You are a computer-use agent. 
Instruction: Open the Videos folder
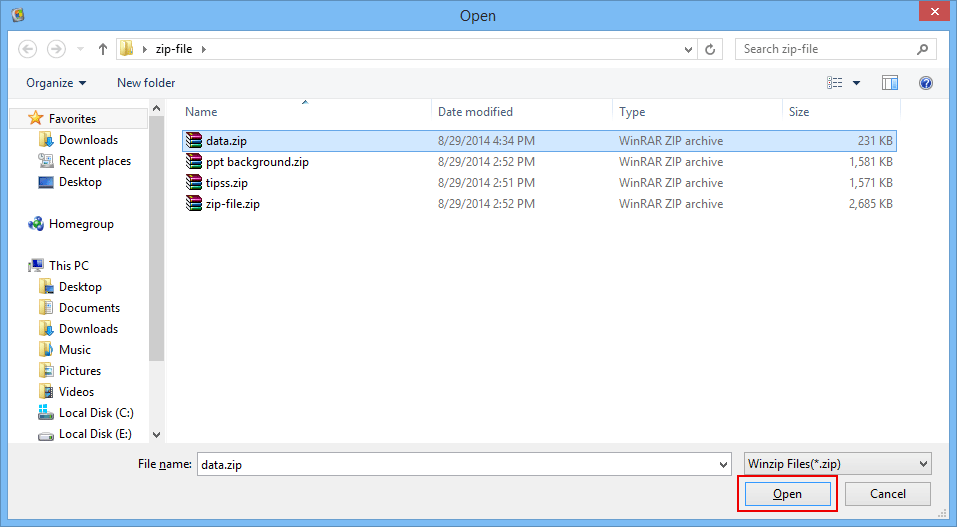(76, 392)
